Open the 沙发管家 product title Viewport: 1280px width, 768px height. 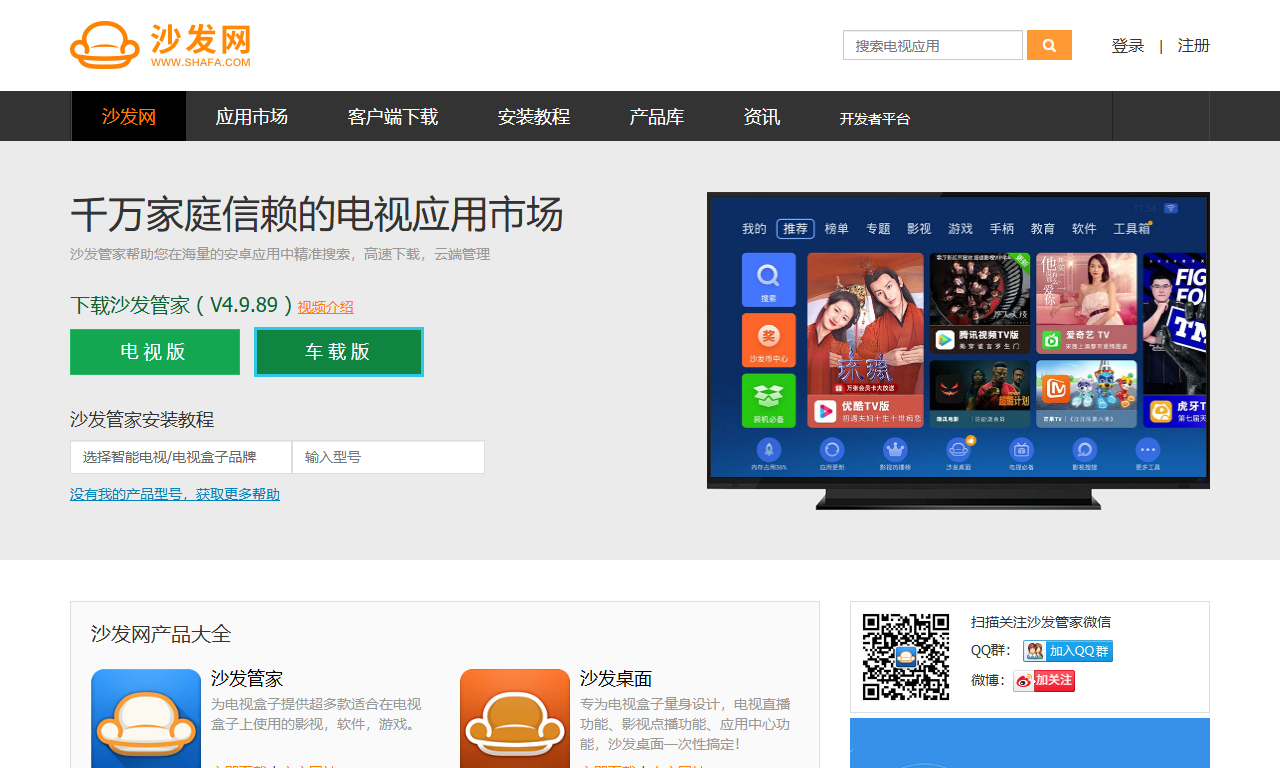coord(247,679)
